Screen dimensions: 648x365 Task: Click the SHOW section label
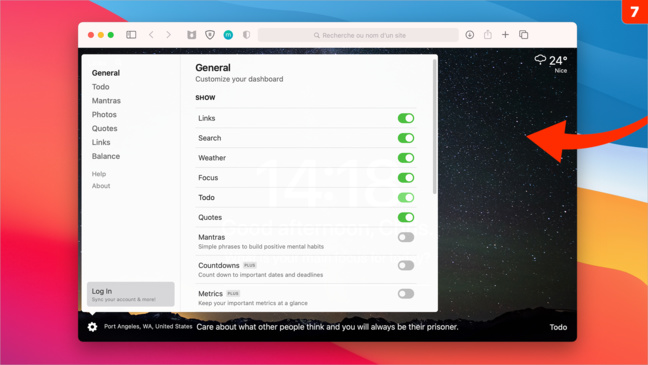tap(205, 98)
